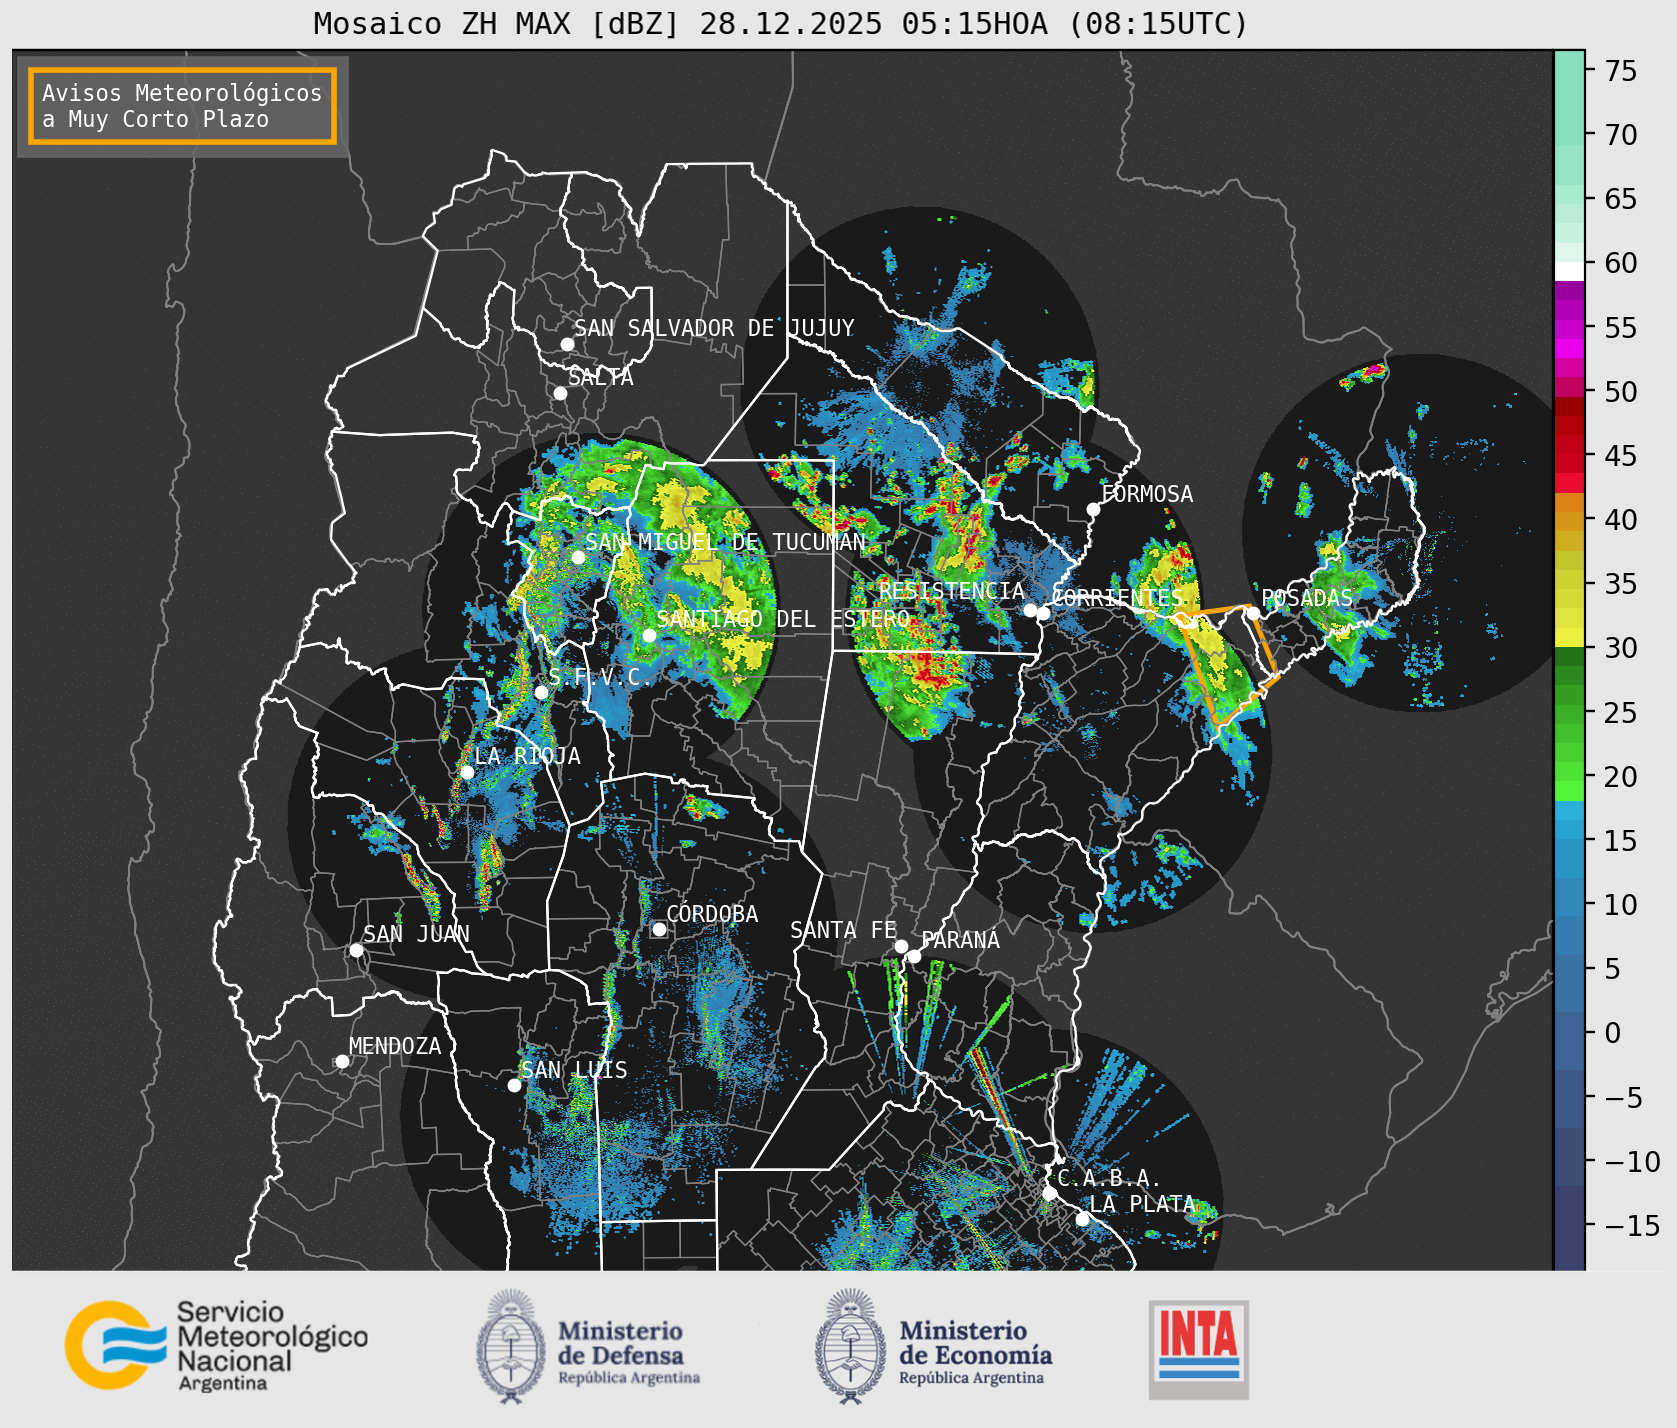Click the Servicio Meteorológico Nacional logo
Screen dimensions: 1677x1428
pyautogui.click(x=216, y=1345)
